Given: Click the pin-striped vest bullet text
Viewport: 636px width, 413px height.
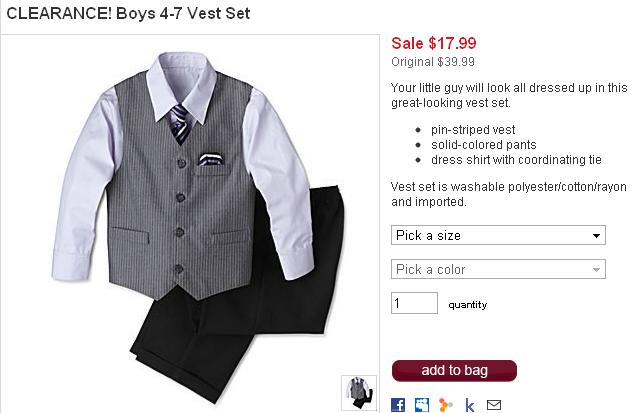Looking at the screenshot, I should point(473,130).
